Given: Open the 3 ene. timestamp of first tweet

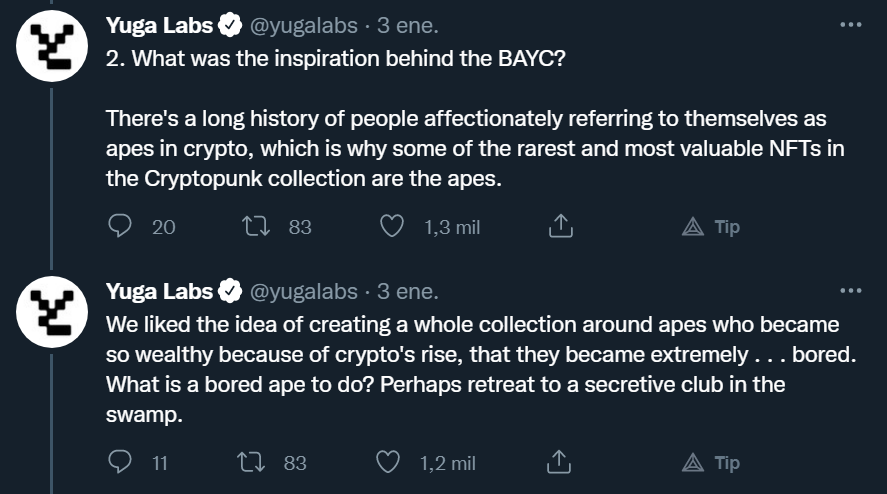Looking at the screenshot, I should (408, 25).
